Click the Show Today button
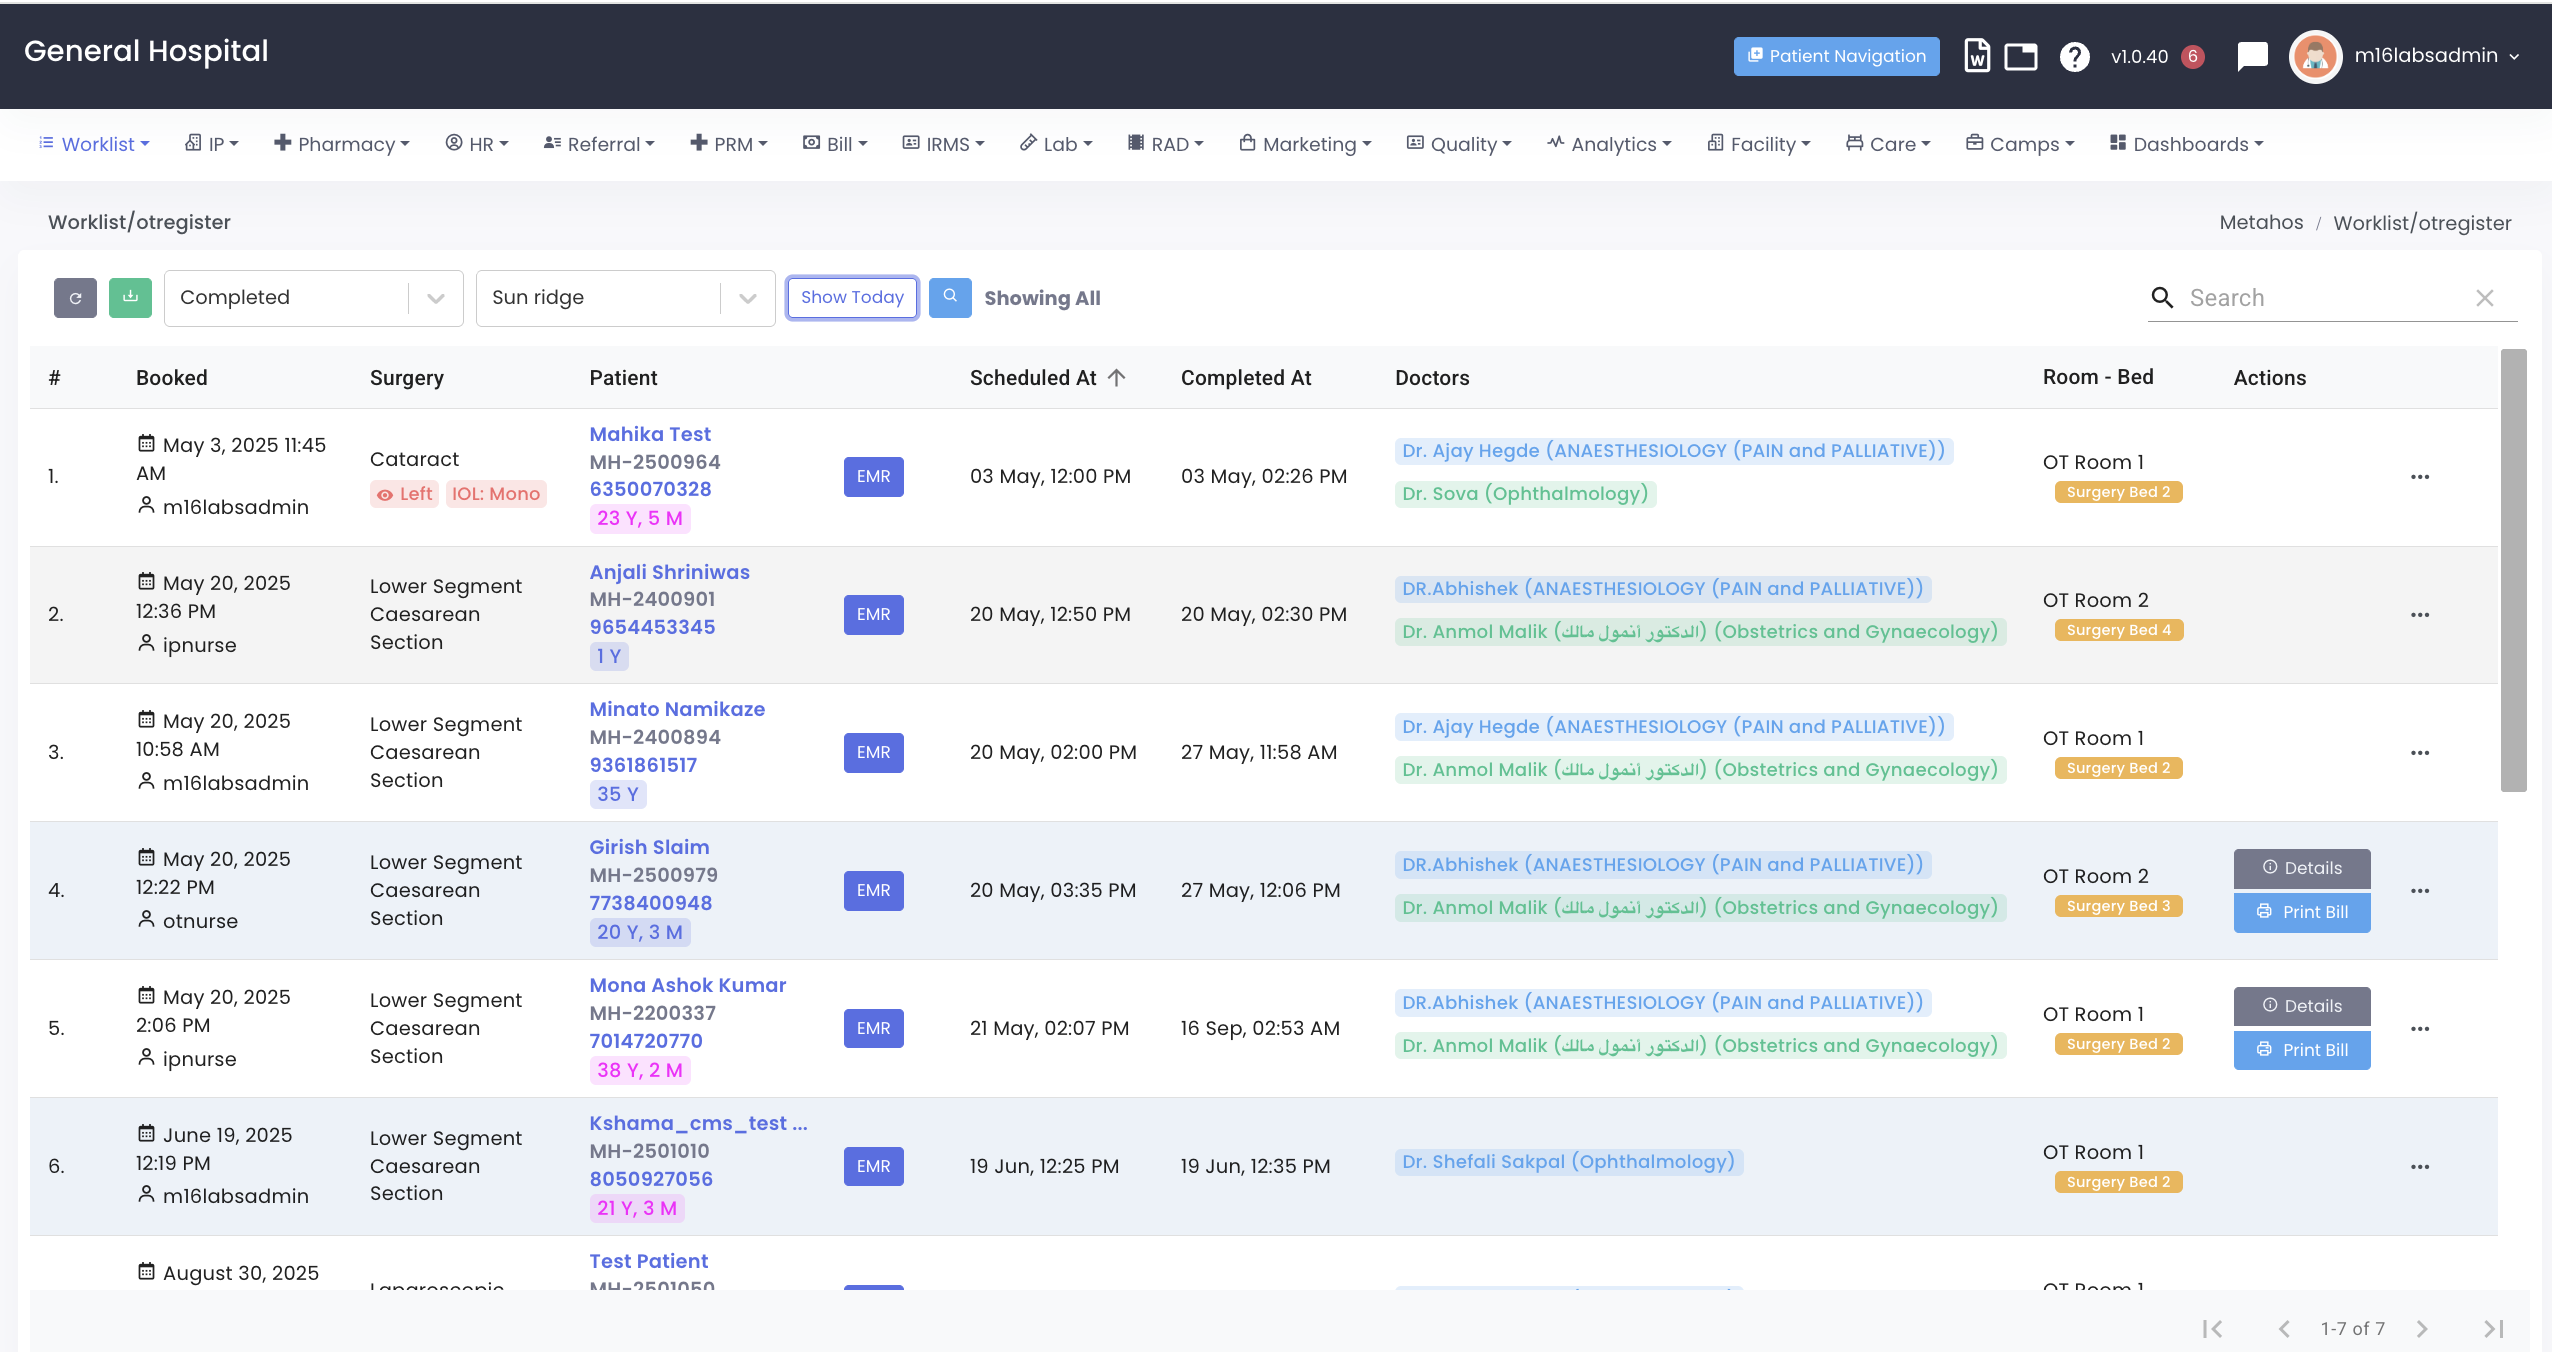2552x1352 pixels. pyautogui.click(x=852, y=298)
